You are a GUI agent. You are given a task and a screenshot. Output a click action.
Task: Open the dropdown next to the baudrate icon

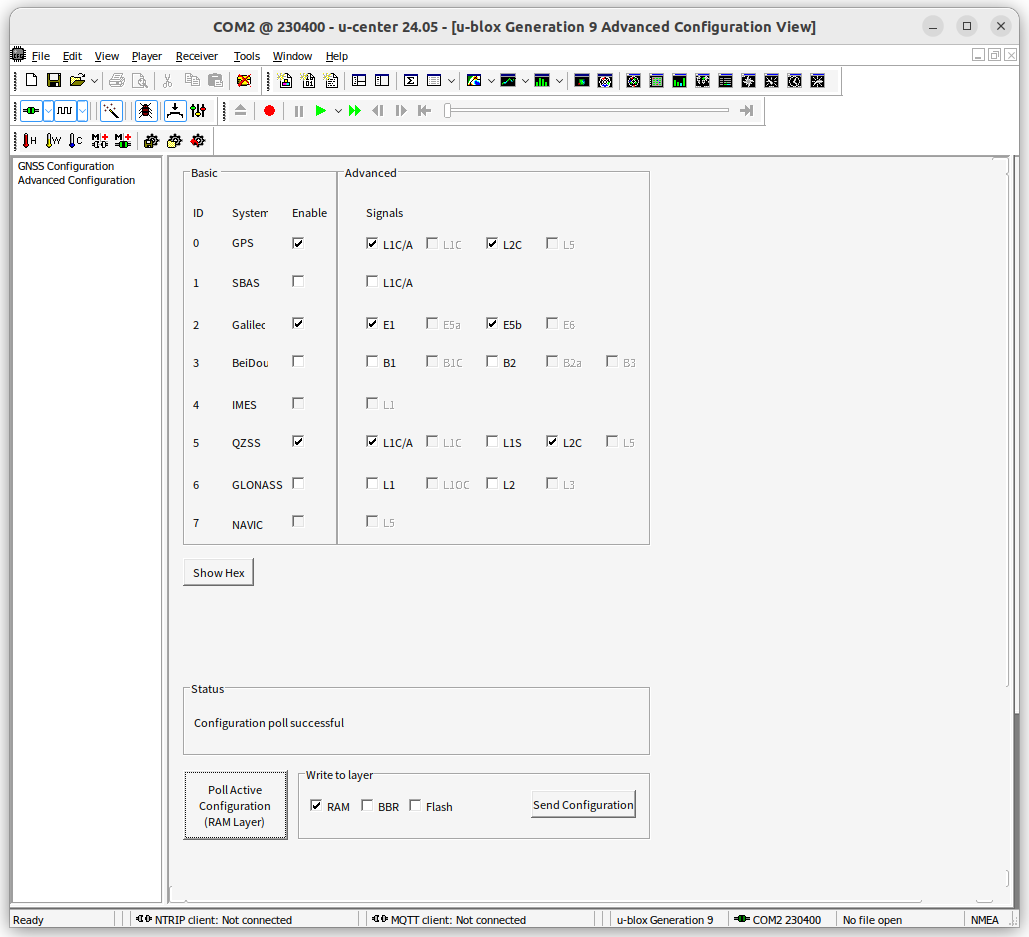tap(82, 110)
